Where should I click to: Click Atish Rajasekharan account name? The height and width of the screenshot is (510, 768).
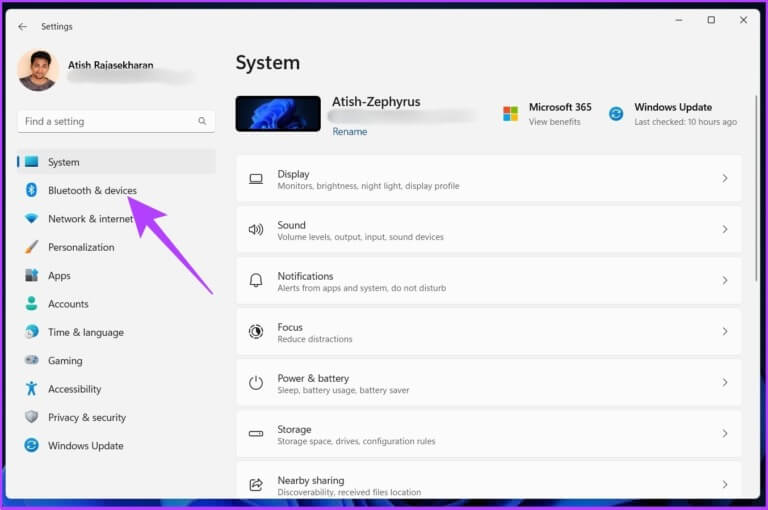coord(111,65)
